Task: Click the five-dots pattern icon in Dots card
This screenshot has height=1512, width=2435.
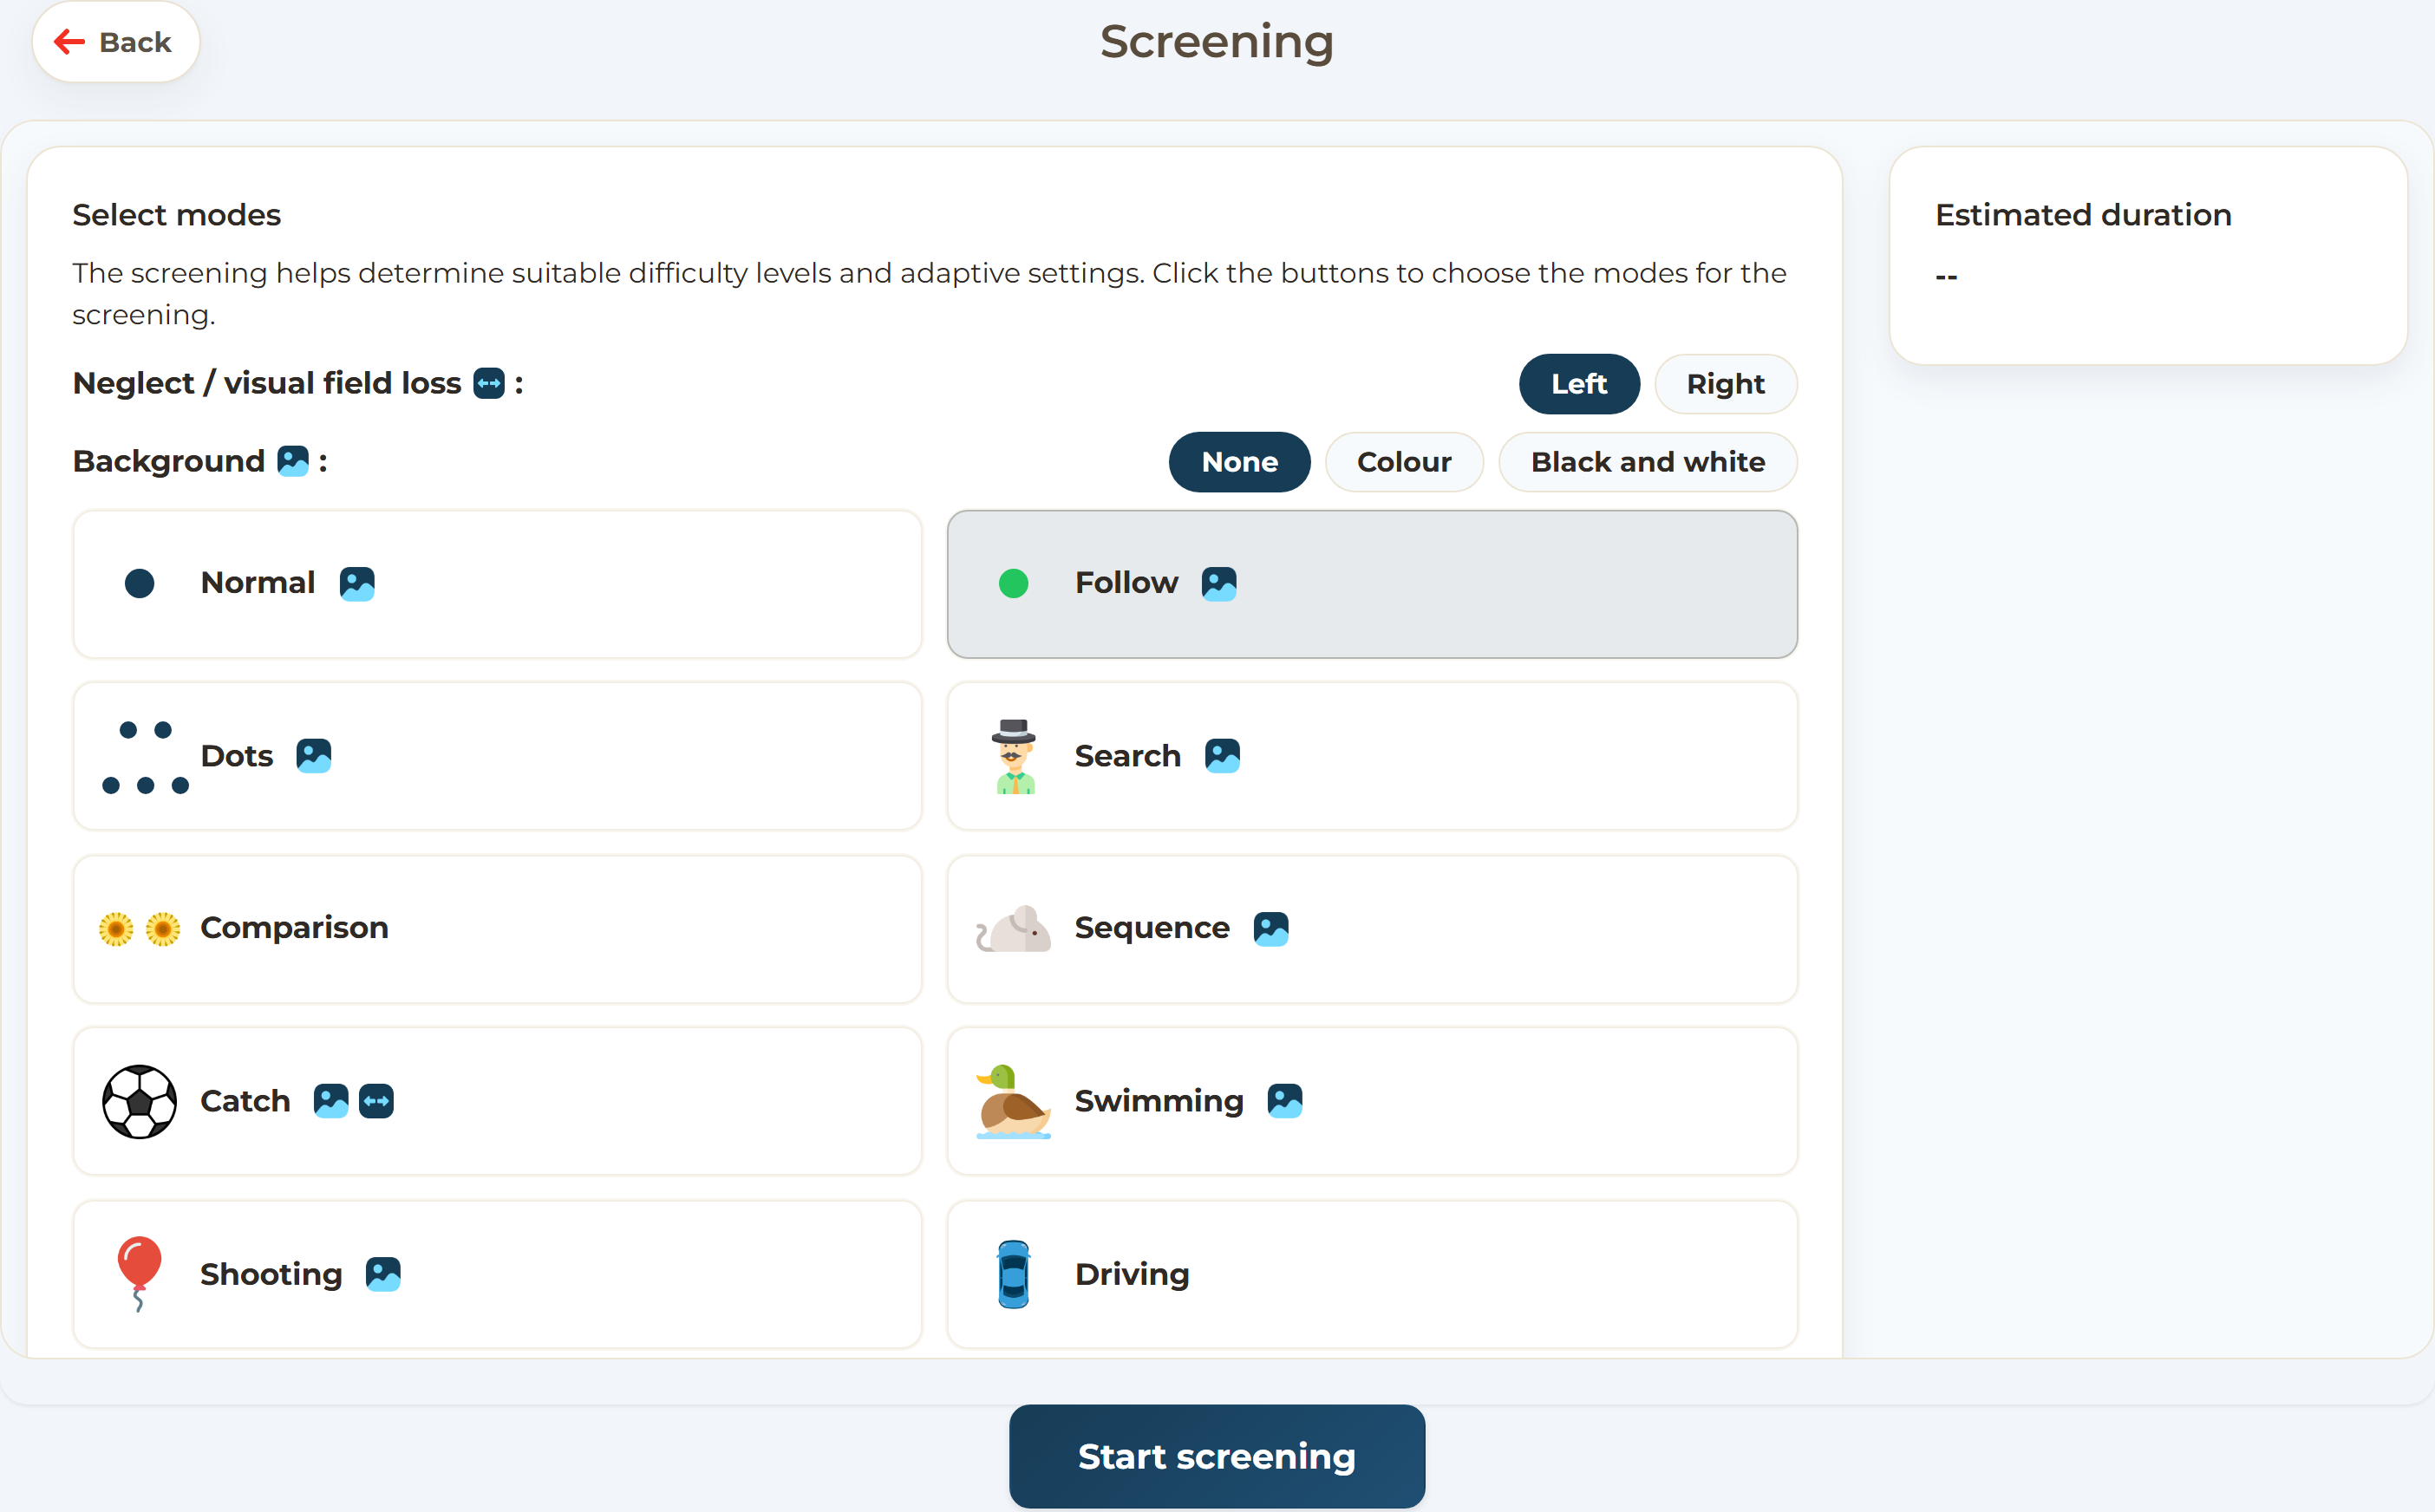Action: [145, 757]
